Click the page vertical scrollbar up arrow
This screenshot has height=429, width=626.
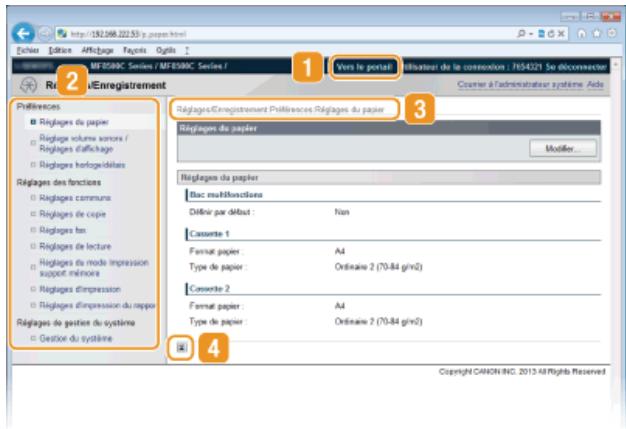(616, 64)
